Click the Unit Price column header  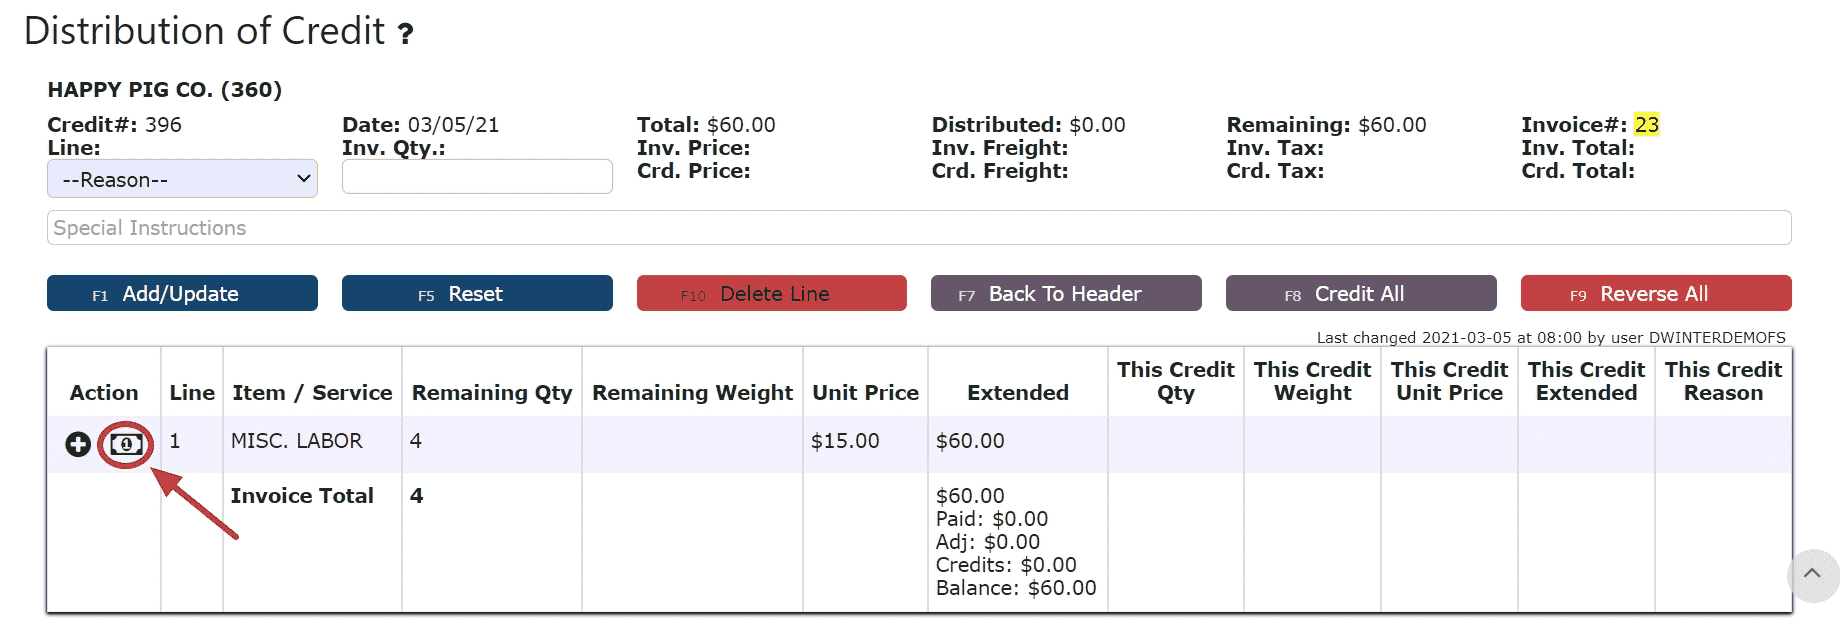(x=865, y=393)
